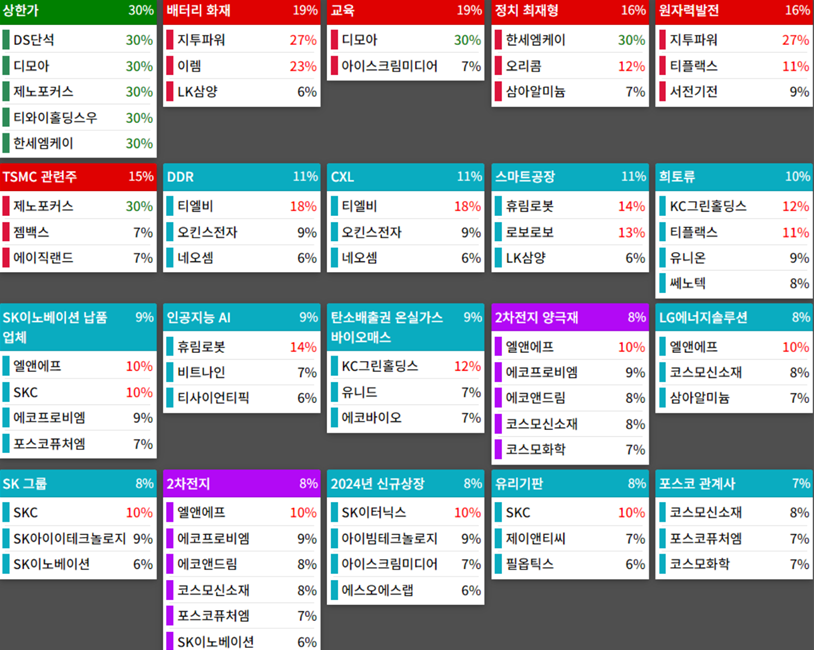
Task: Open the 유리기판 theme header
Action: [x=570, y=484]
